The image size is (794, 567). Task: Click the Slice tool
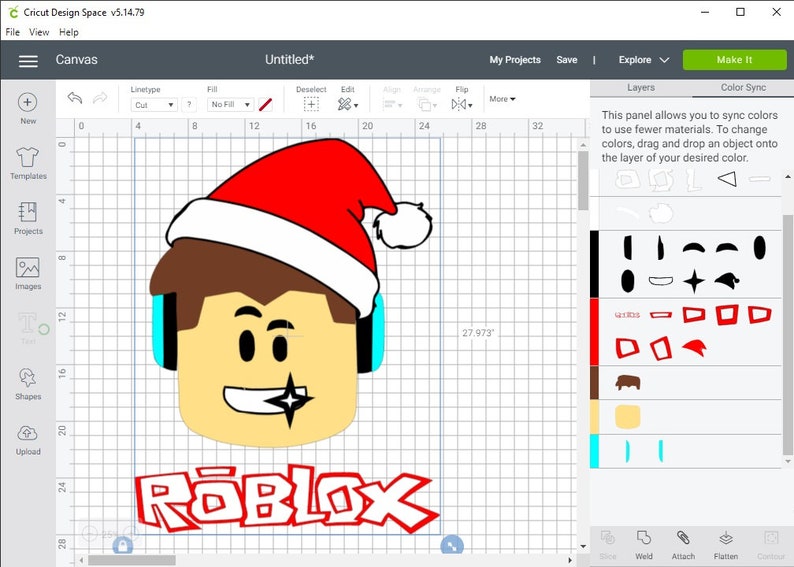tap(608, 544)
